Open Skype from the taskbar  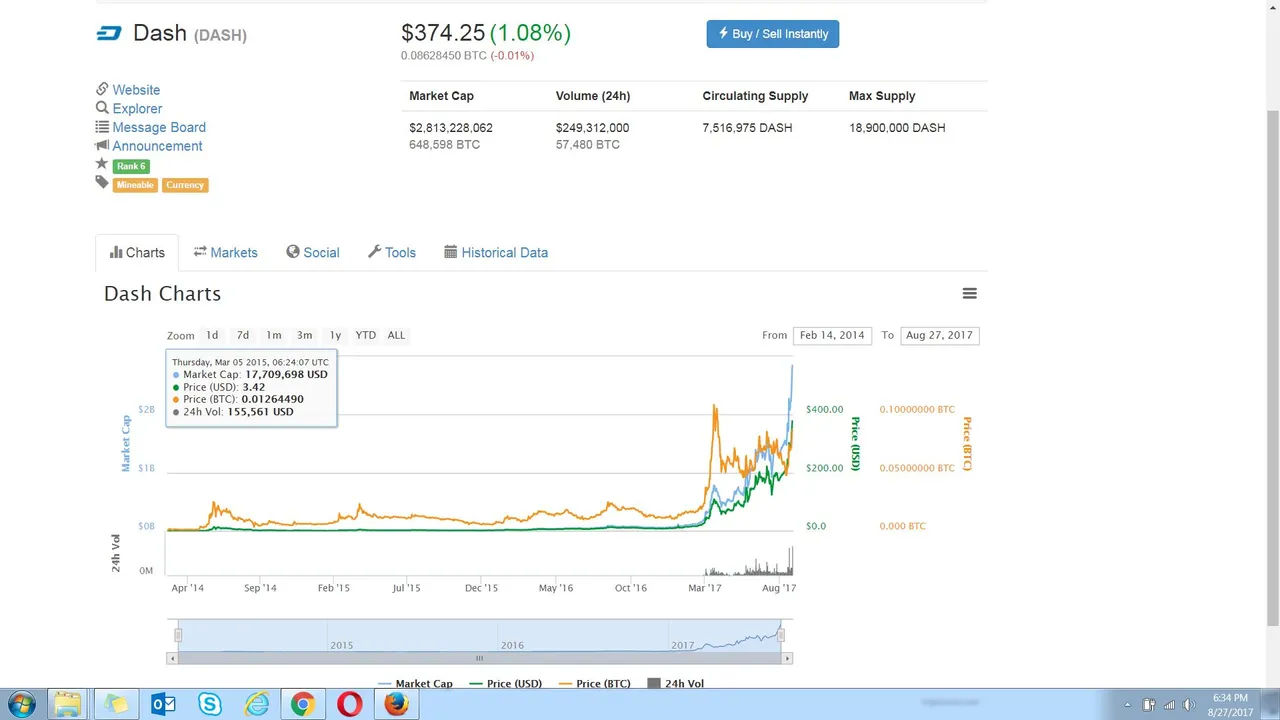[210, 704]
